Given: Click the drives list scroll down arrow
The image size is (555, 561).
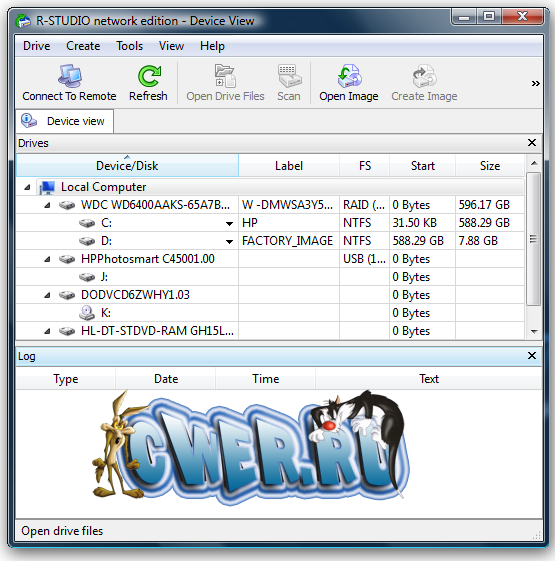Looking at the screenshot, I should coord(534,332).
